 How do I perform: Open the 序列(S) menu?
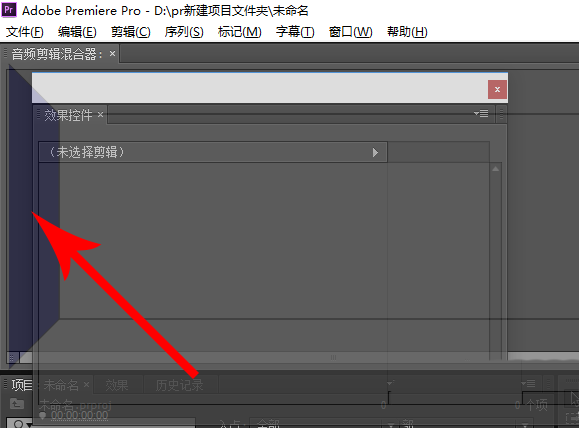184,32
